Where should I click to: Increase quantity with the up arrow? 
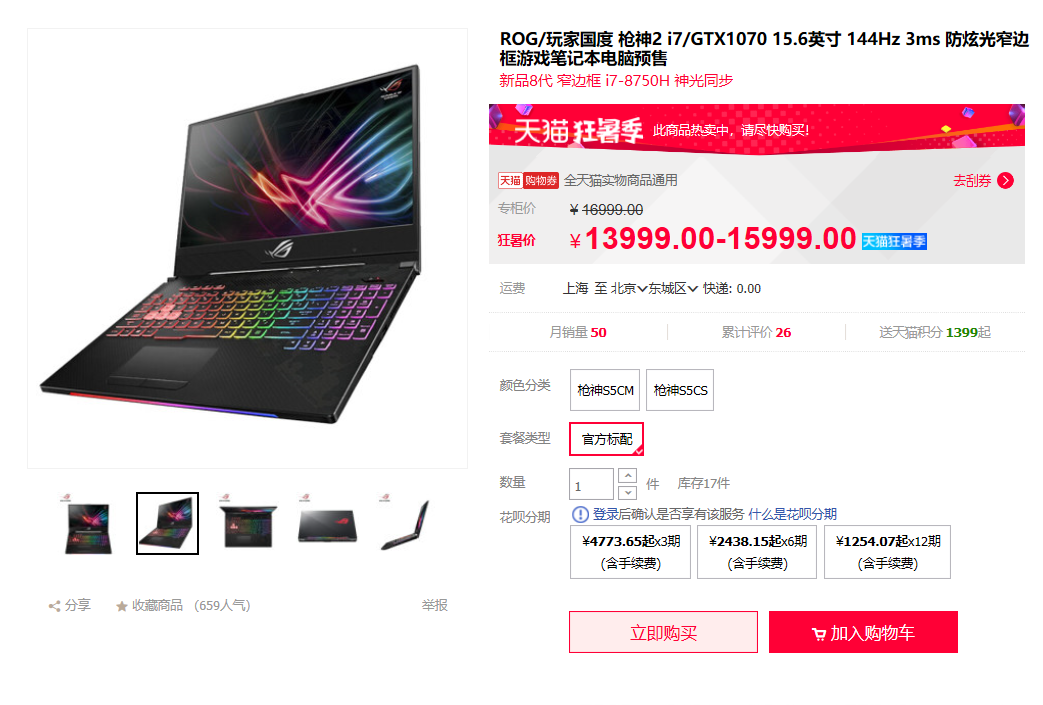click(x=627, y=476)
